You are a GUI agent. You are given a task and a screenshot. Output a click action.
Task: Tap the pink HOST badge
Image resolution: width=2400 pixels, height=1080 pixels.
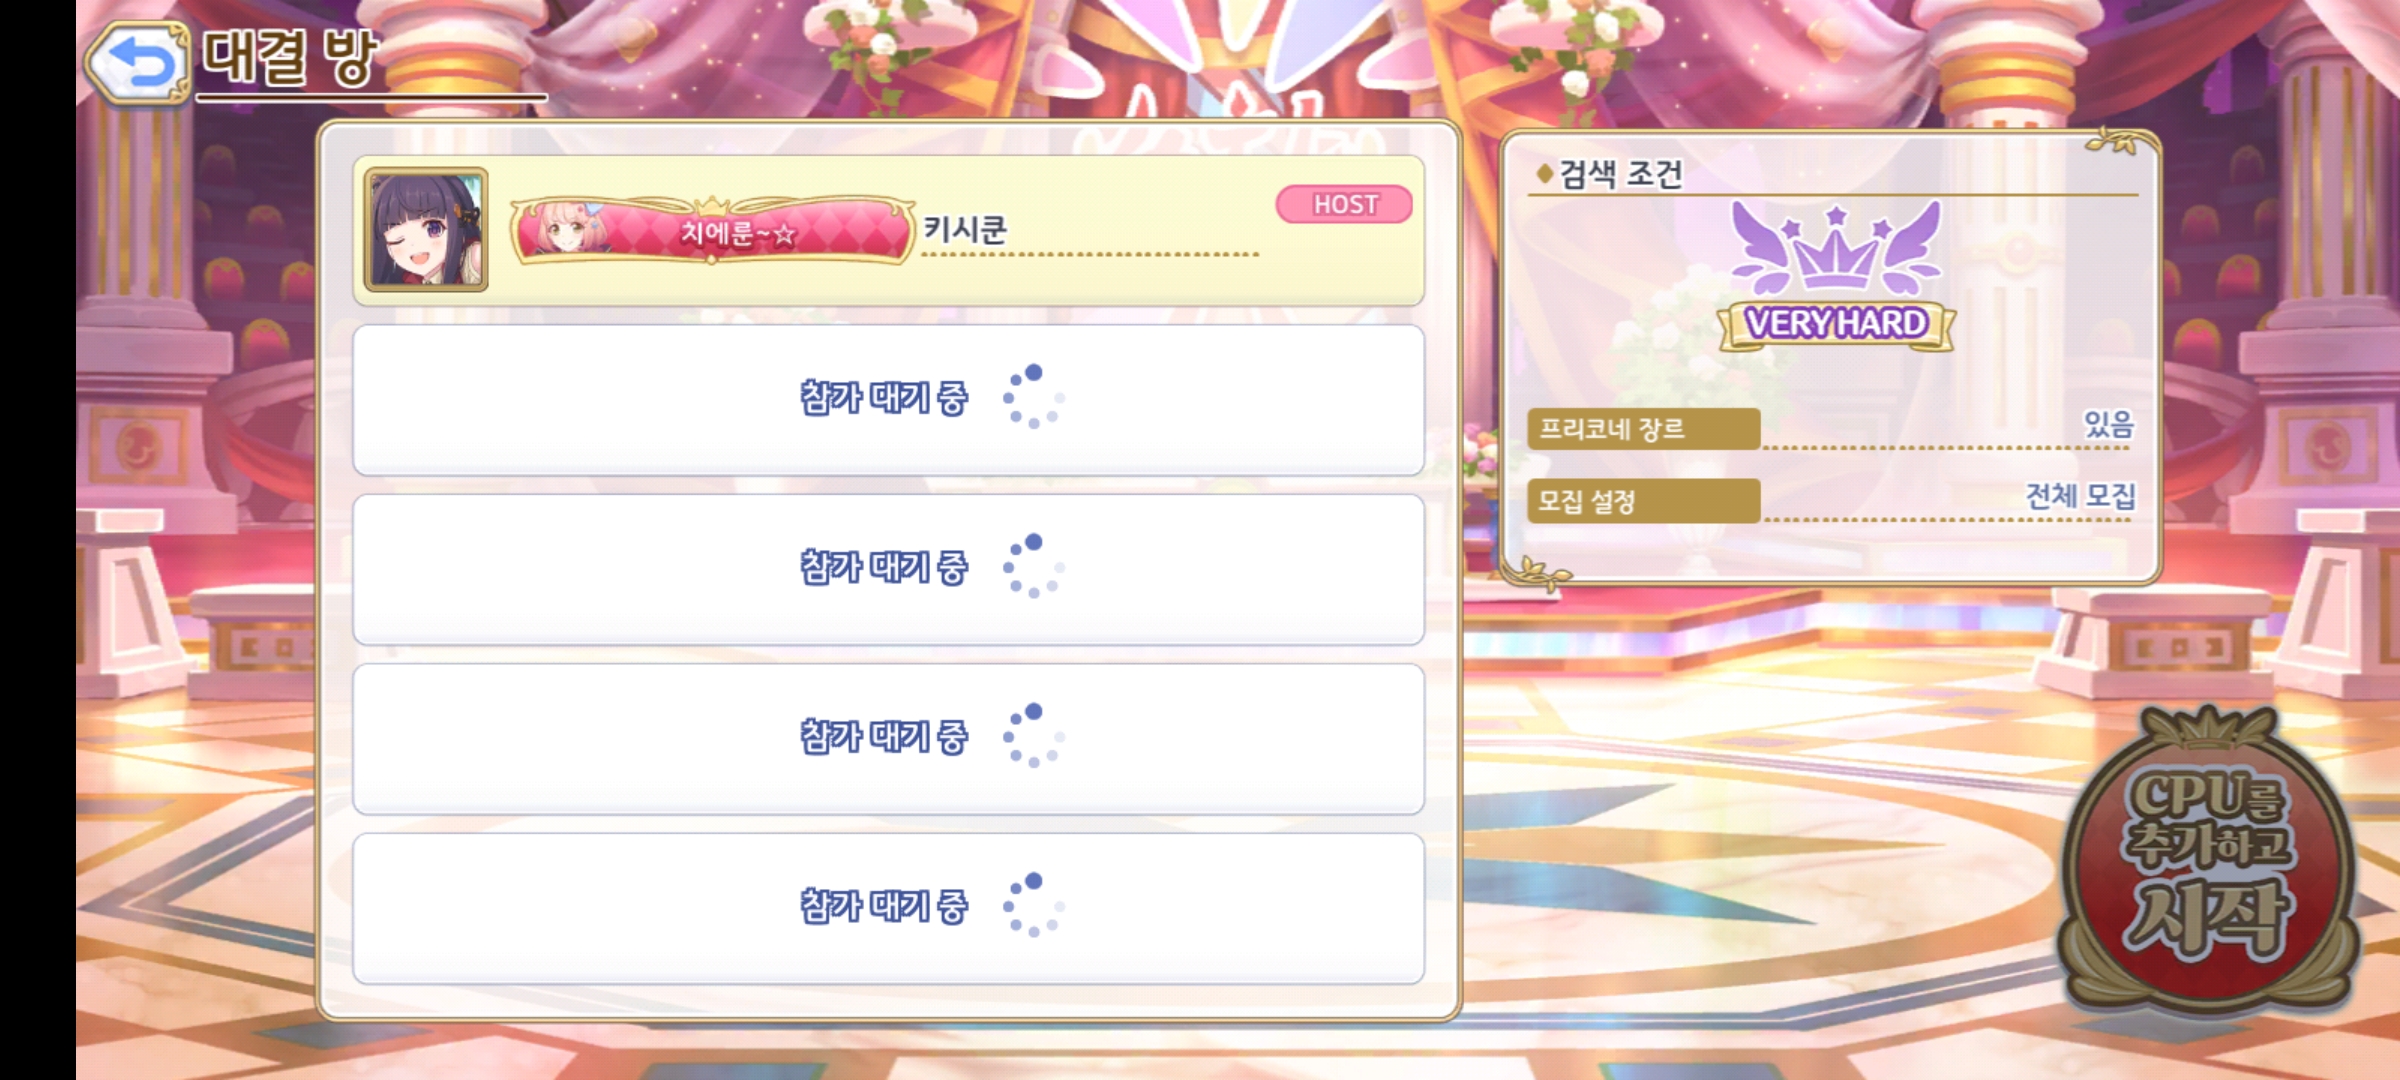pos(1344,204)
